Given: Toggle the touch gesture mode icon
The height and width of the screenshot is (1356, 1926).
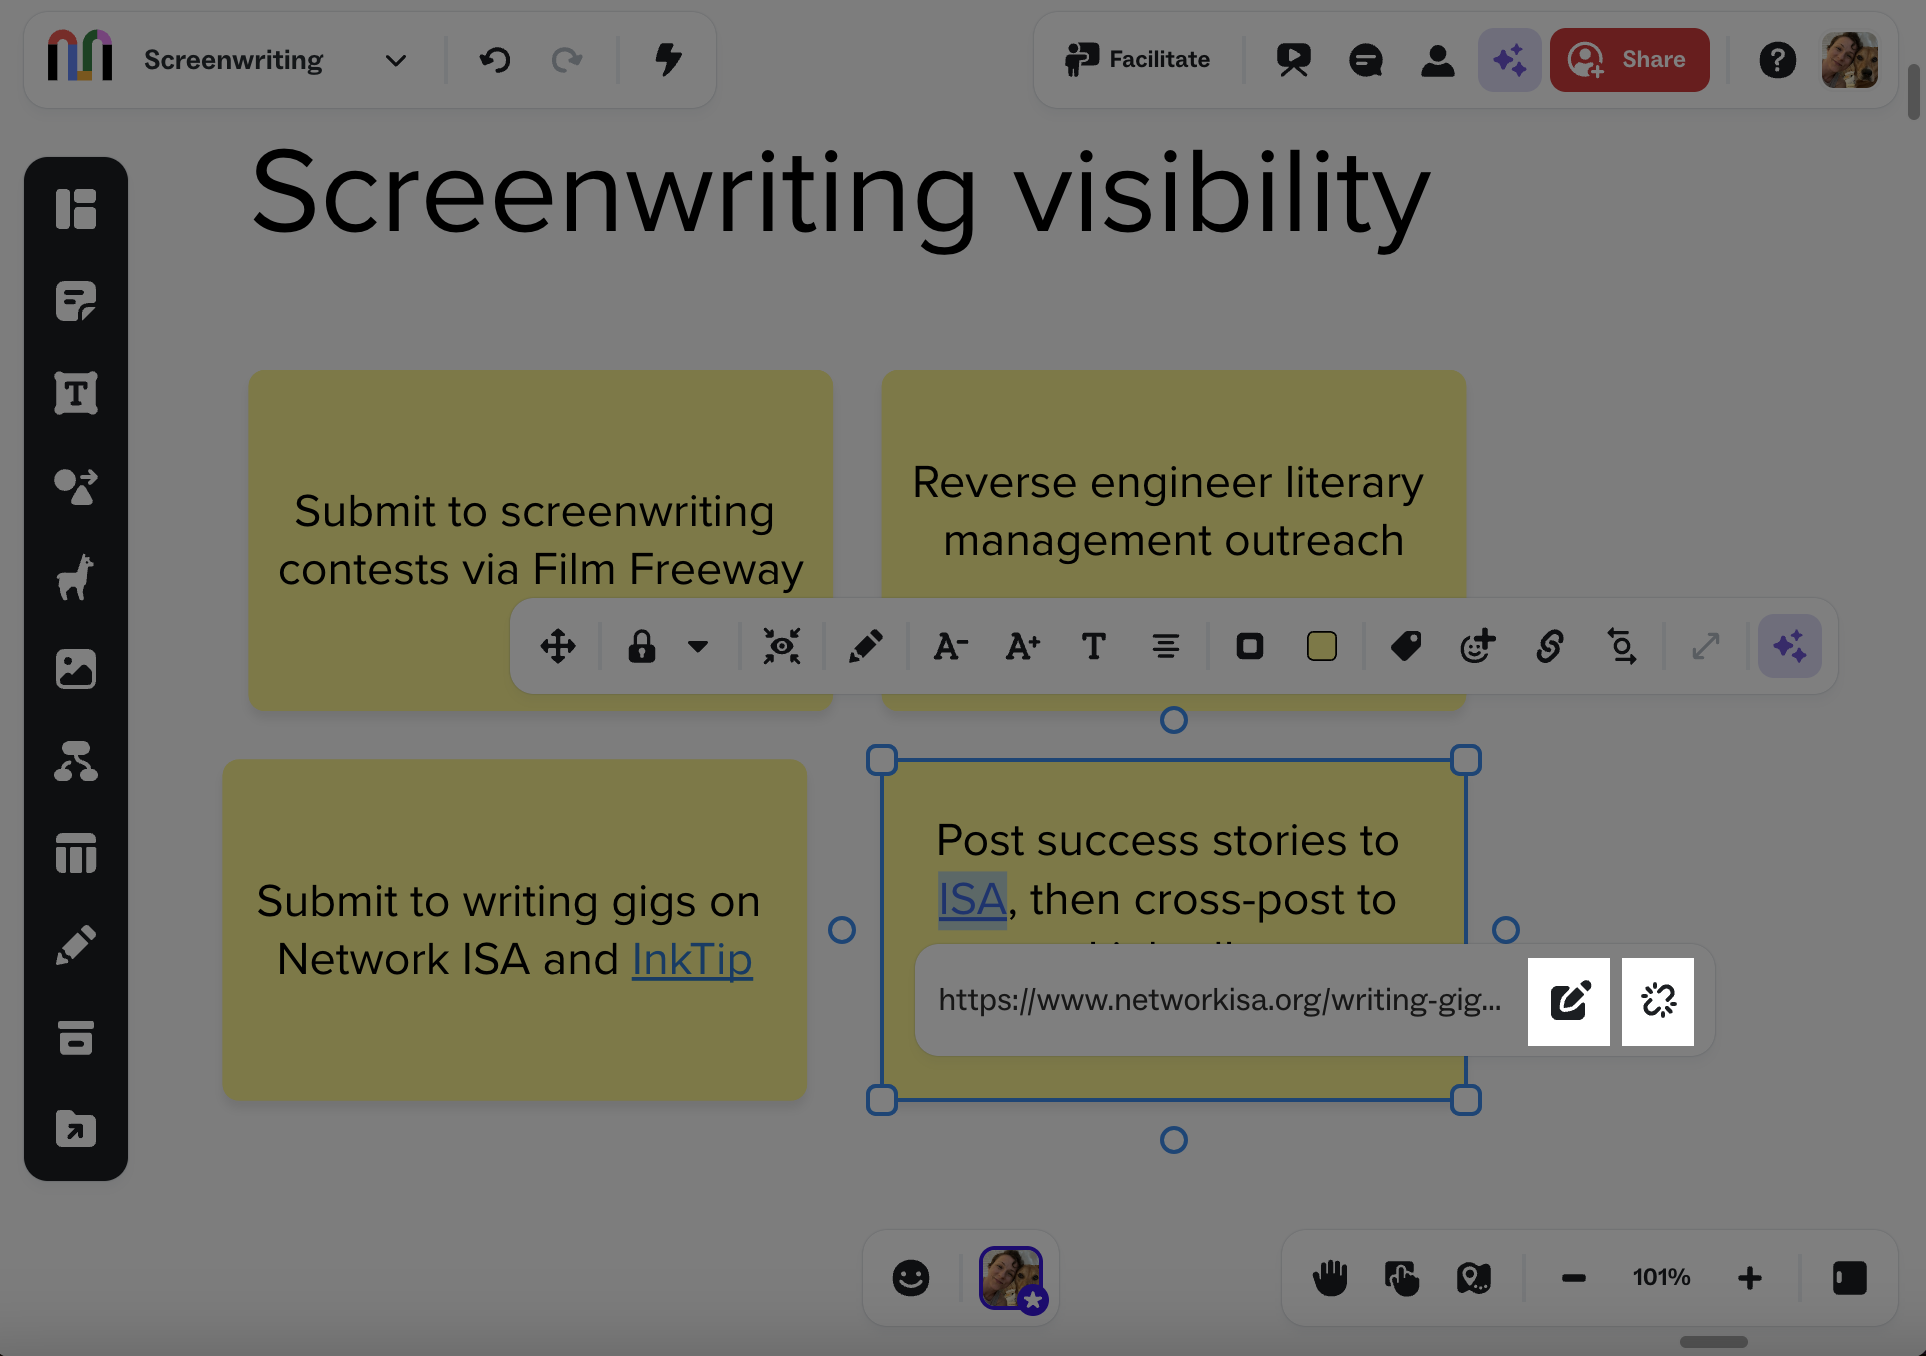Looking at the screenshot, I should 1402,1278.
